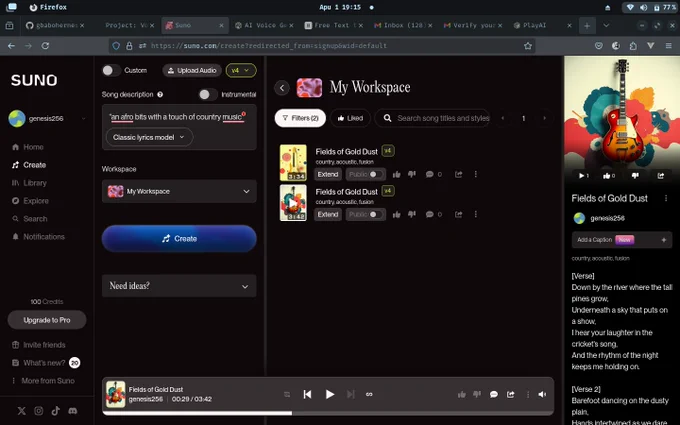Viewport: 680px width, 425px height.
Task: Select Create in the sidebar menu
Action: pos(29,165)
